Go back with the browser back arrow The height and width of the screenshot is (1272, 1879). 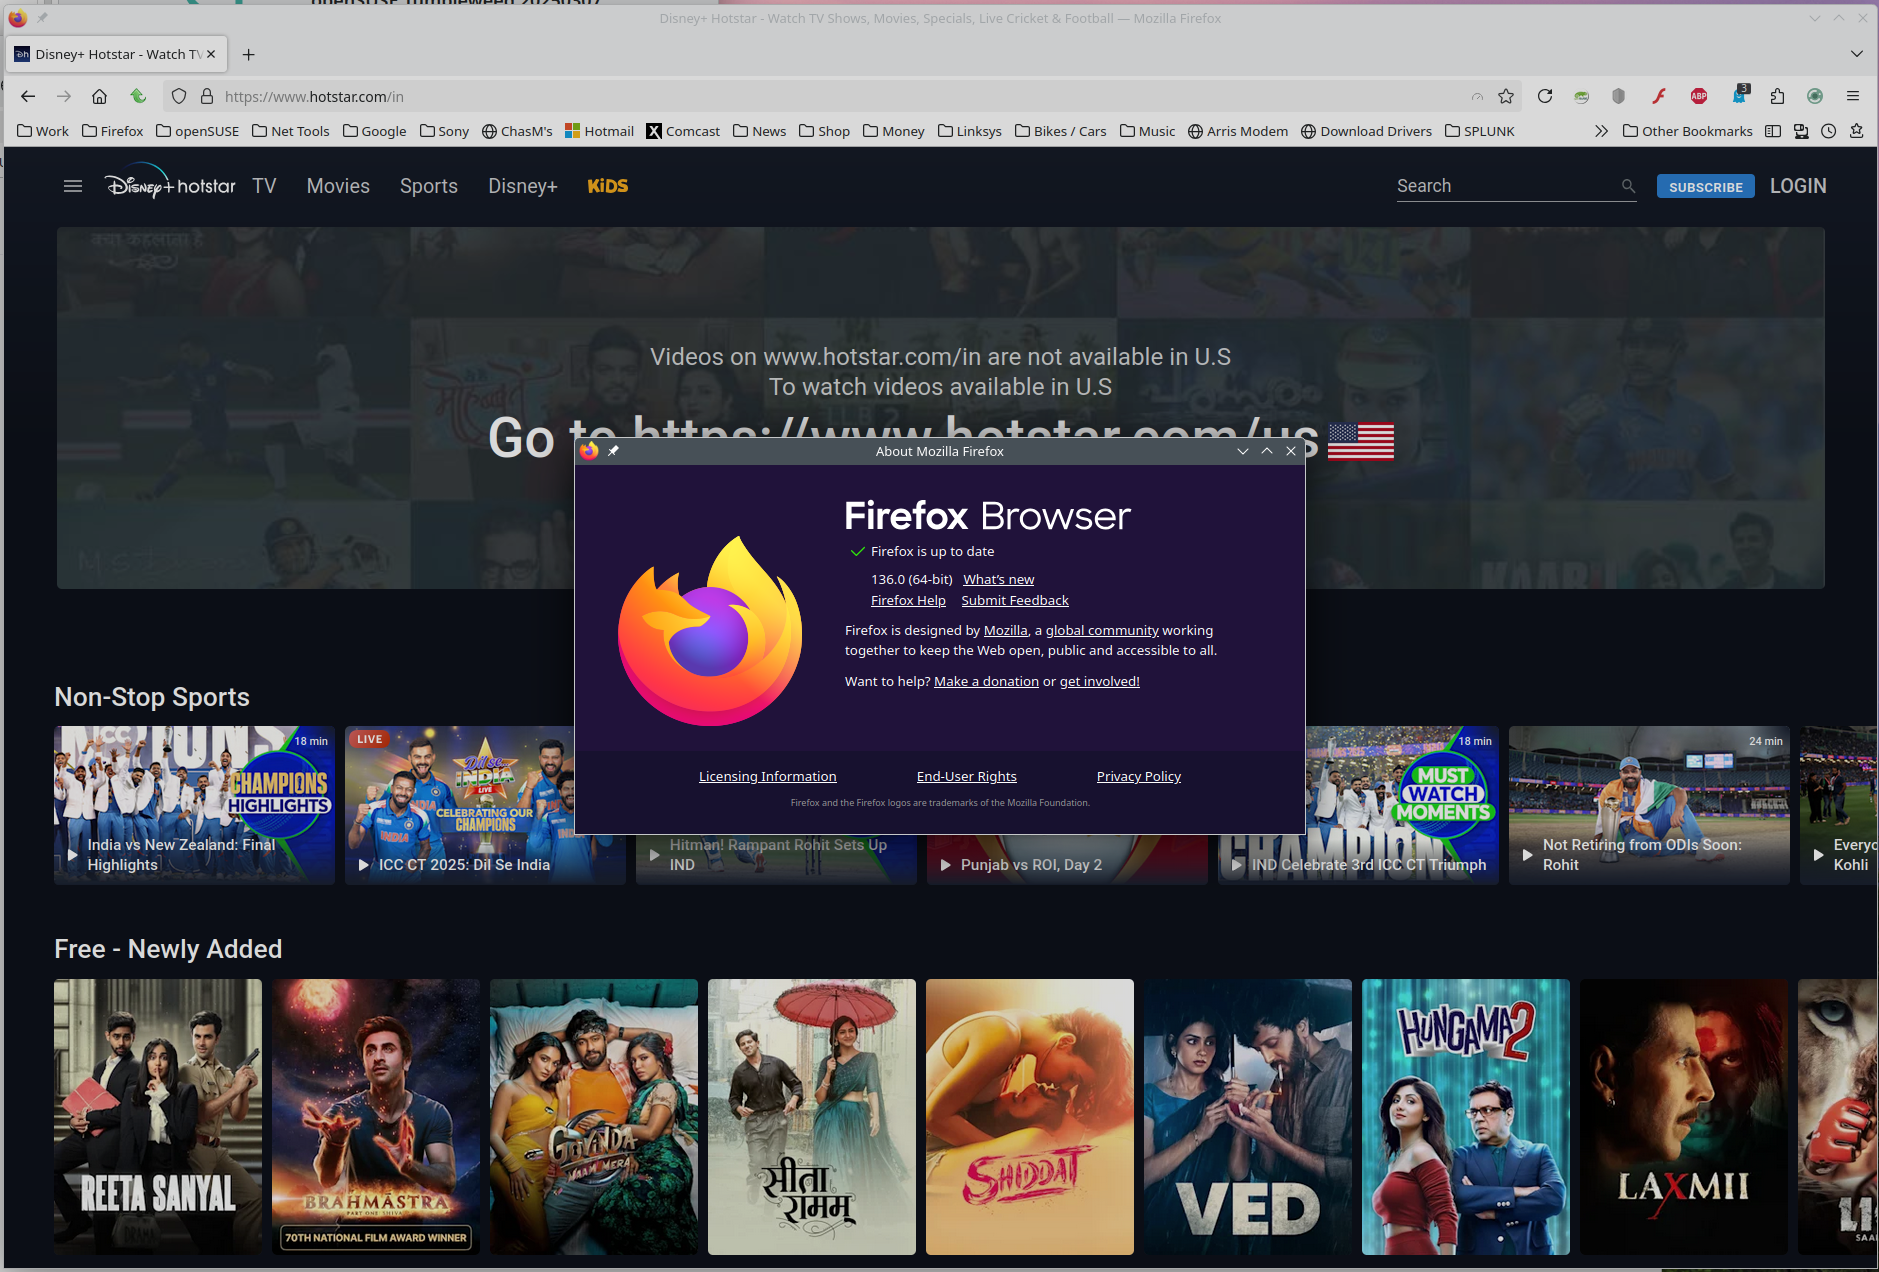[x=28, y=96]
